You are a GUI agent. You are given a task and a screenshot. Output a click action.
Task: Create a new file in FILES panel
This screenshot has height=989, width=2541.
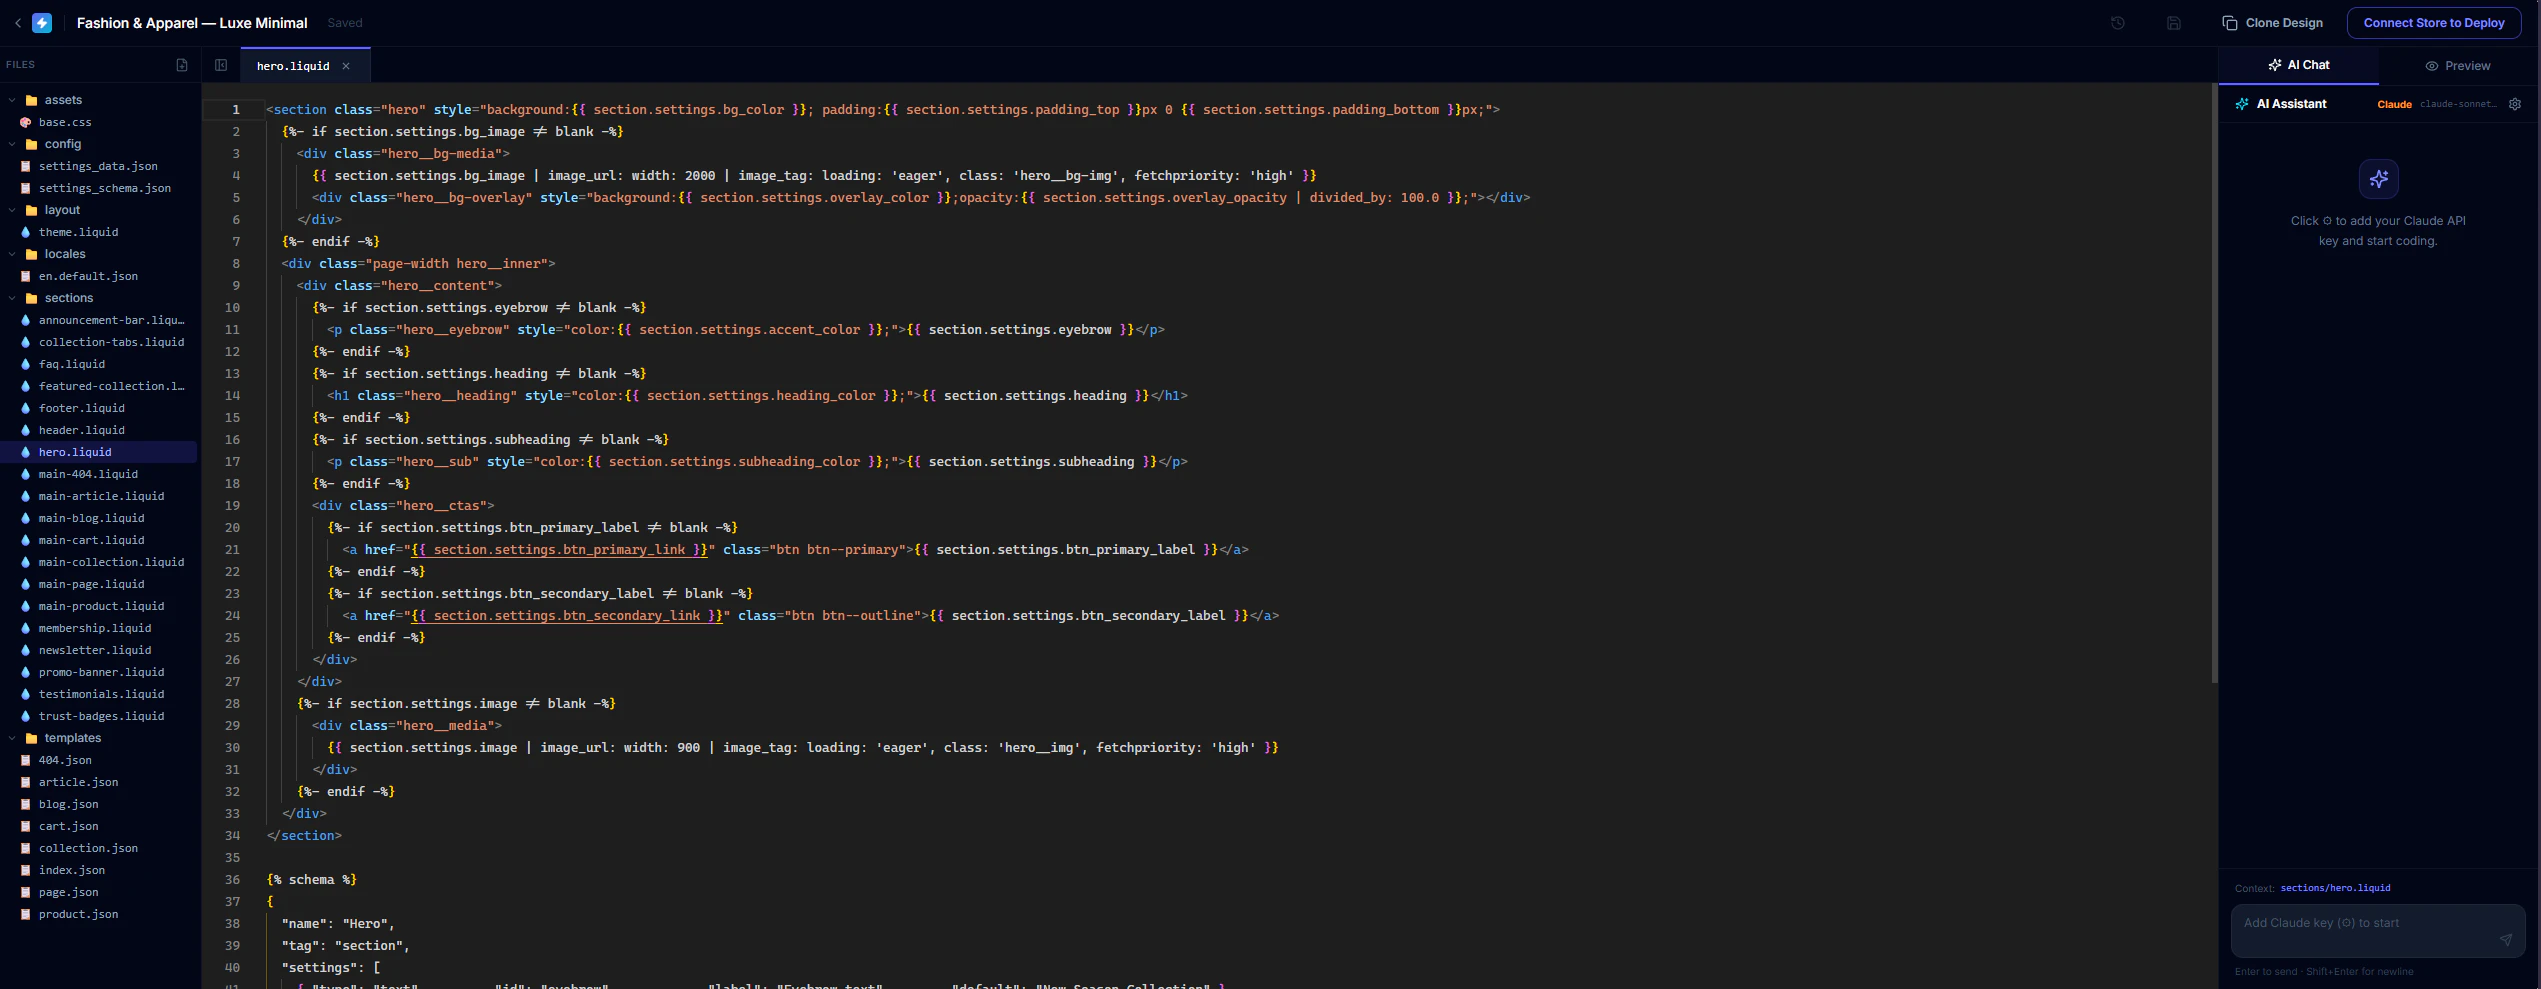pos(182,65)
